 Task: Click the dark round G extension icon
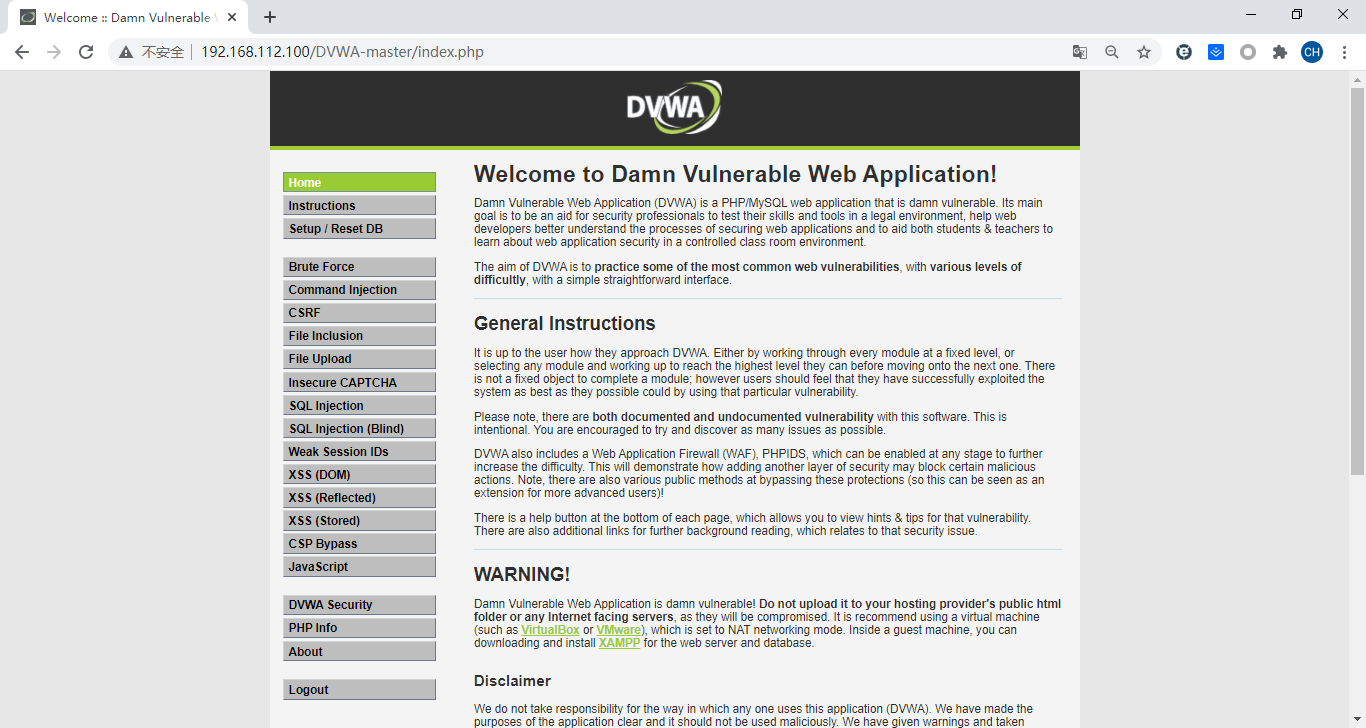click(1184, 52)
